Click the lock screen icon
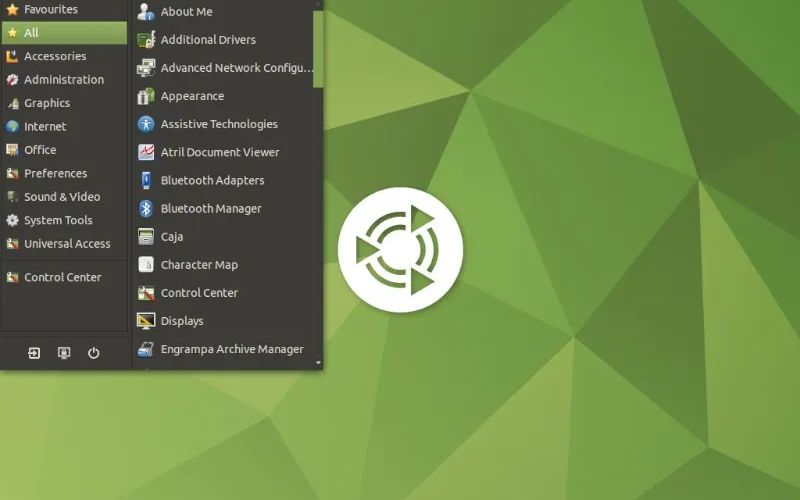Viewport: 800px width, 500px height. click(64, 353)
